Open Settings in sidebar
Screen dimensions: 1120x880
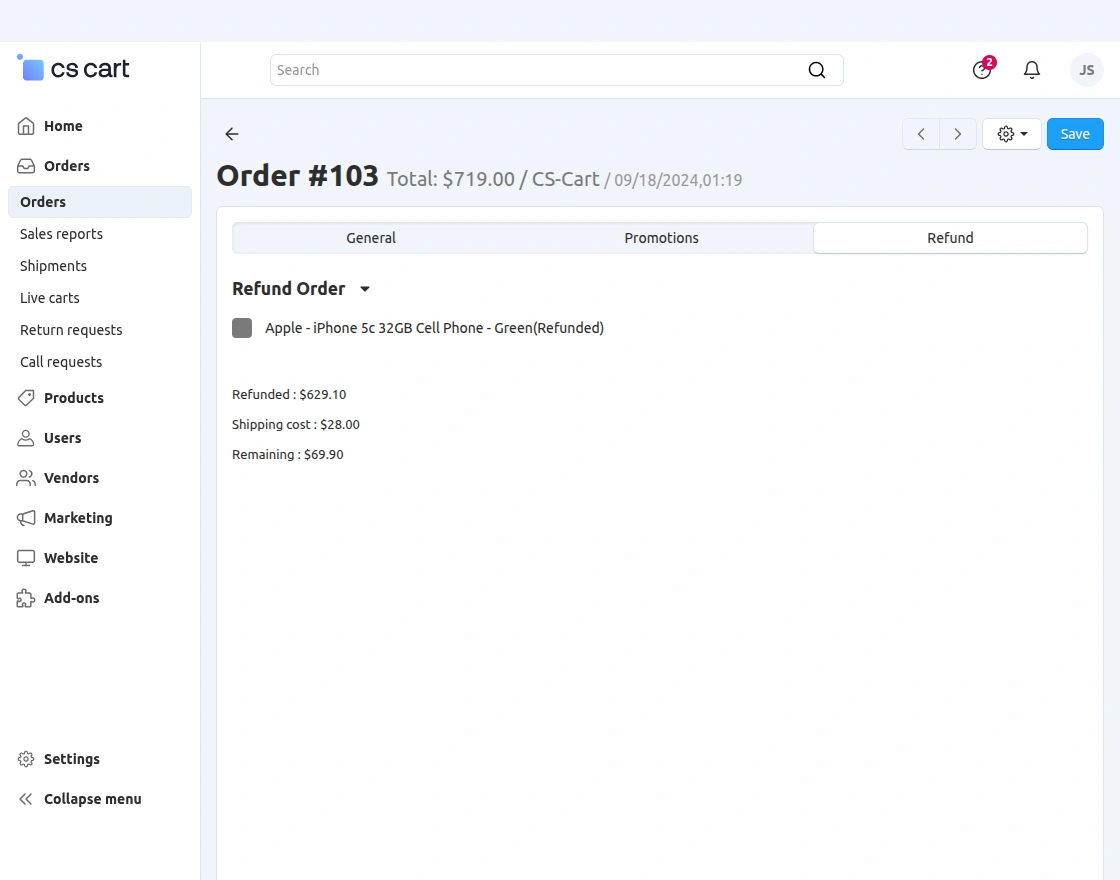click(x=72, y=759)
